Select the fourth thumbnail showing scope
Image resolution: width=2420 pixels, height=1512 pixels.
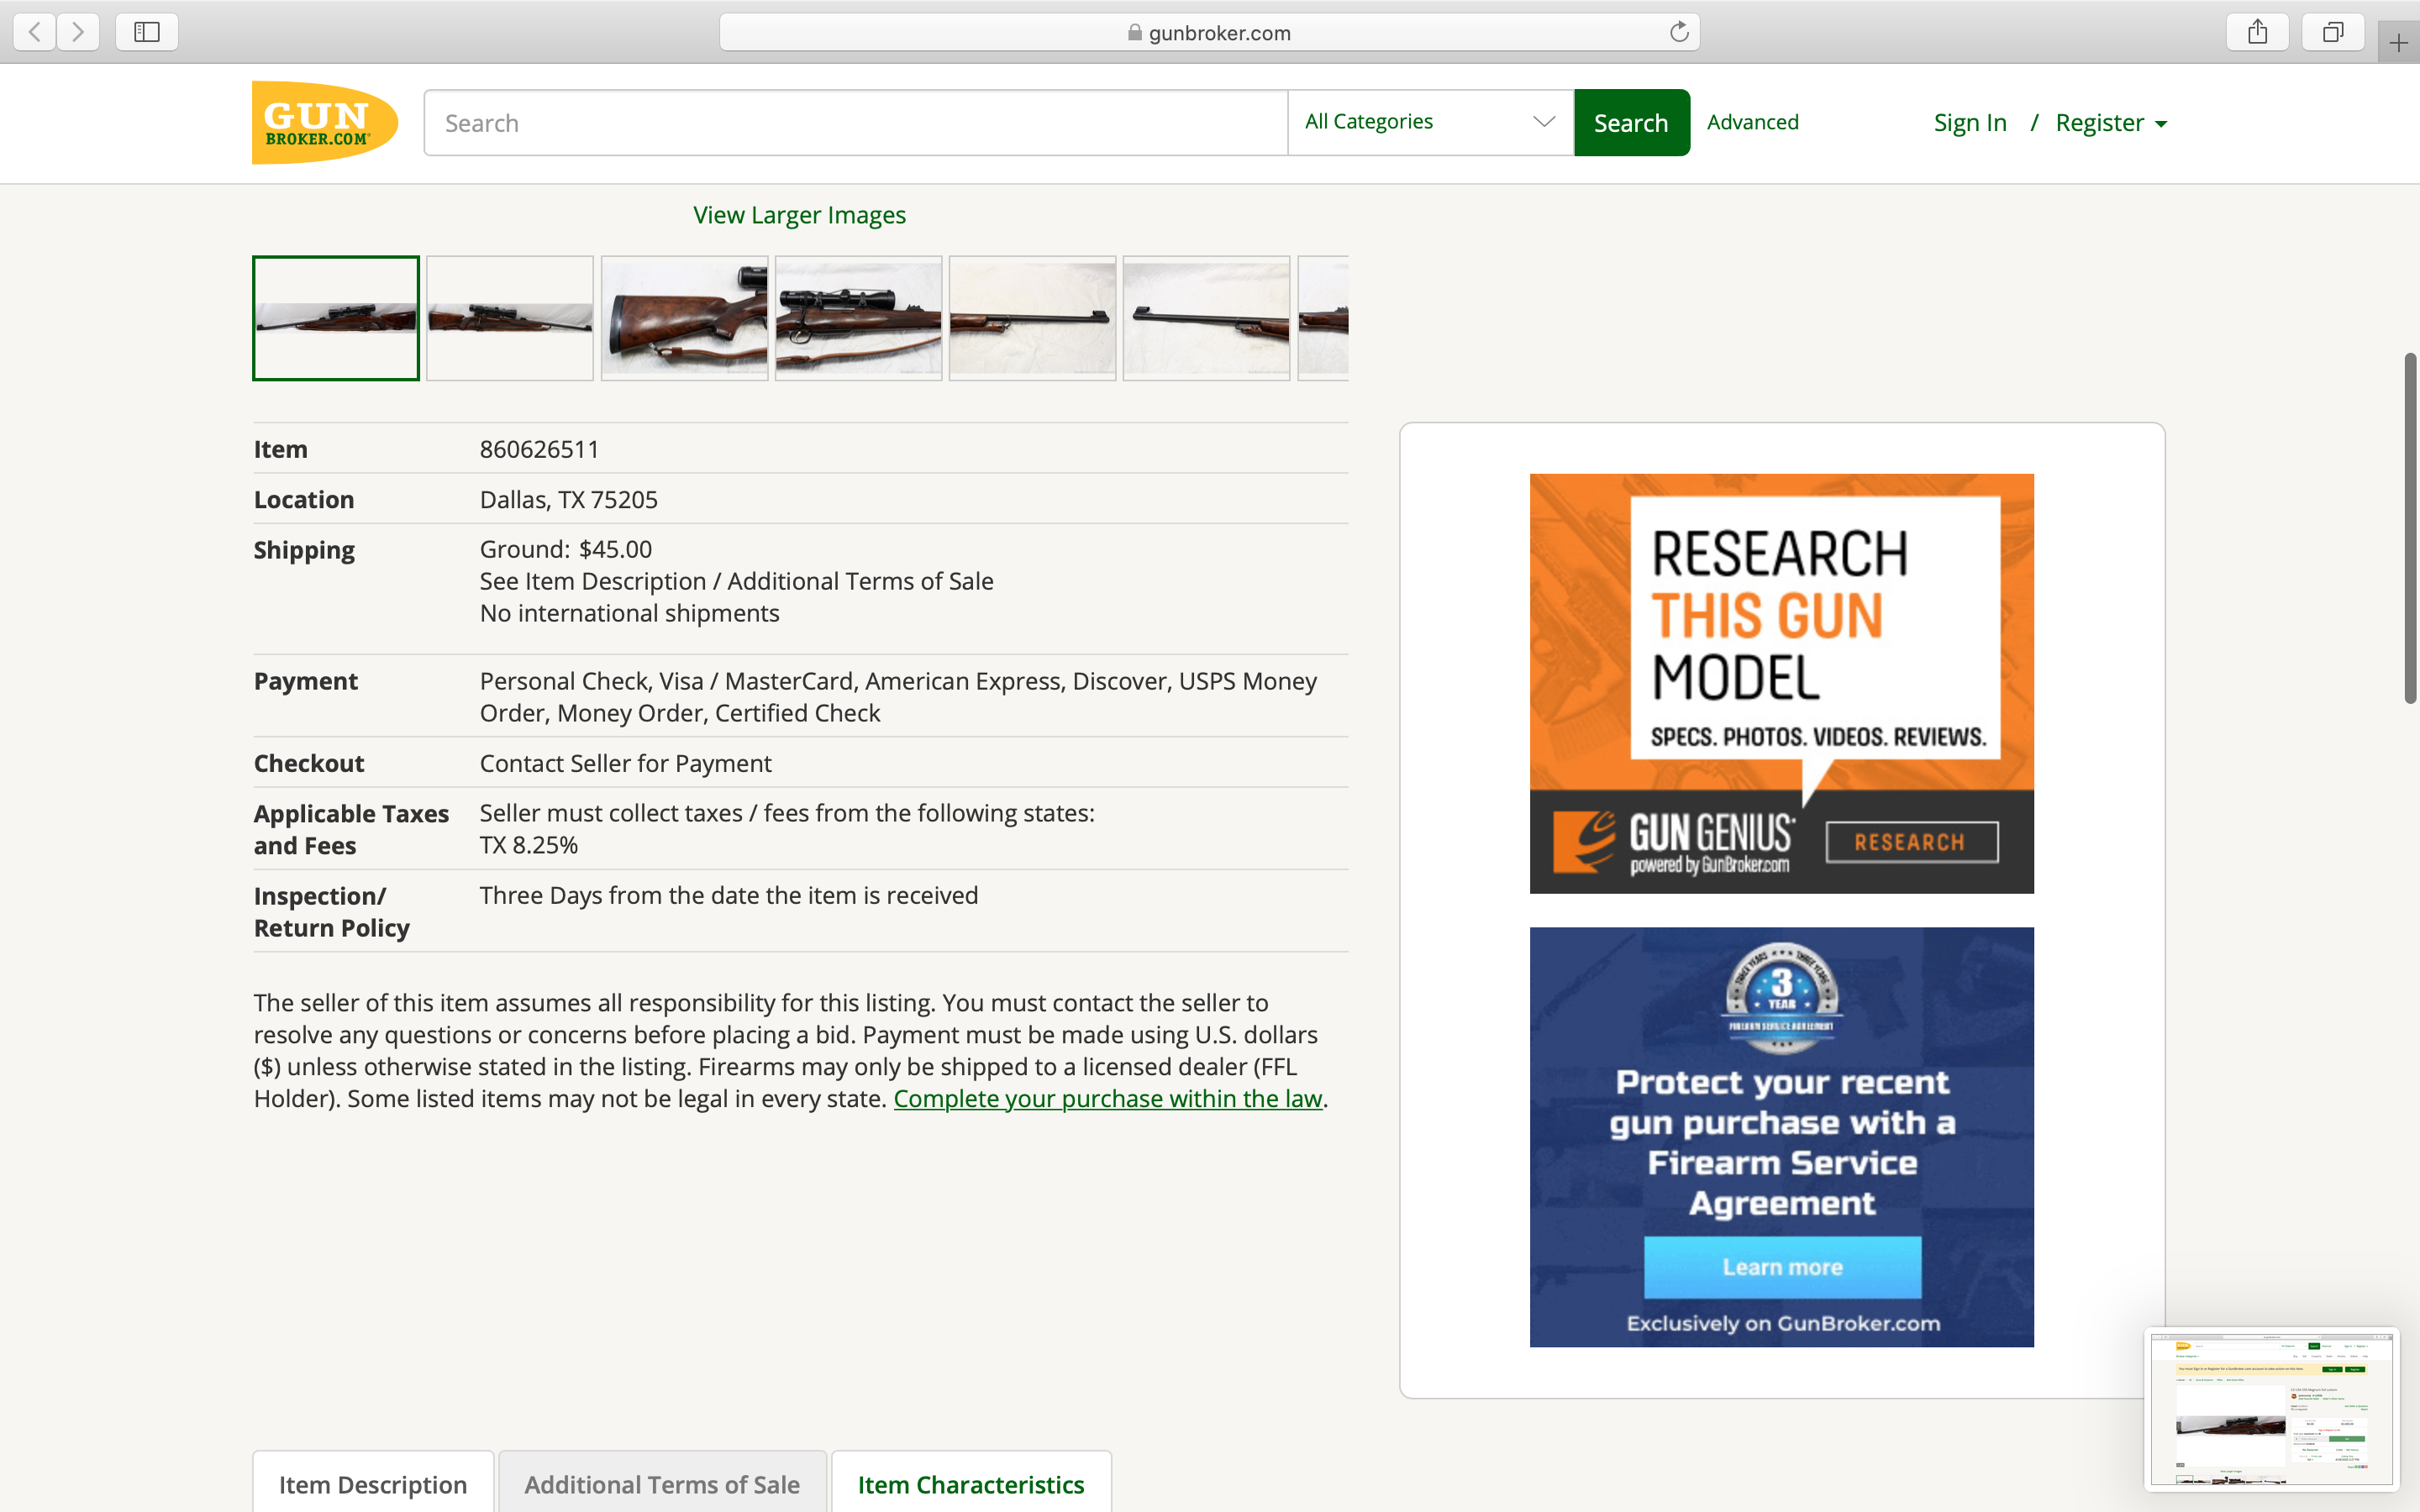click(x=858, y=318)
